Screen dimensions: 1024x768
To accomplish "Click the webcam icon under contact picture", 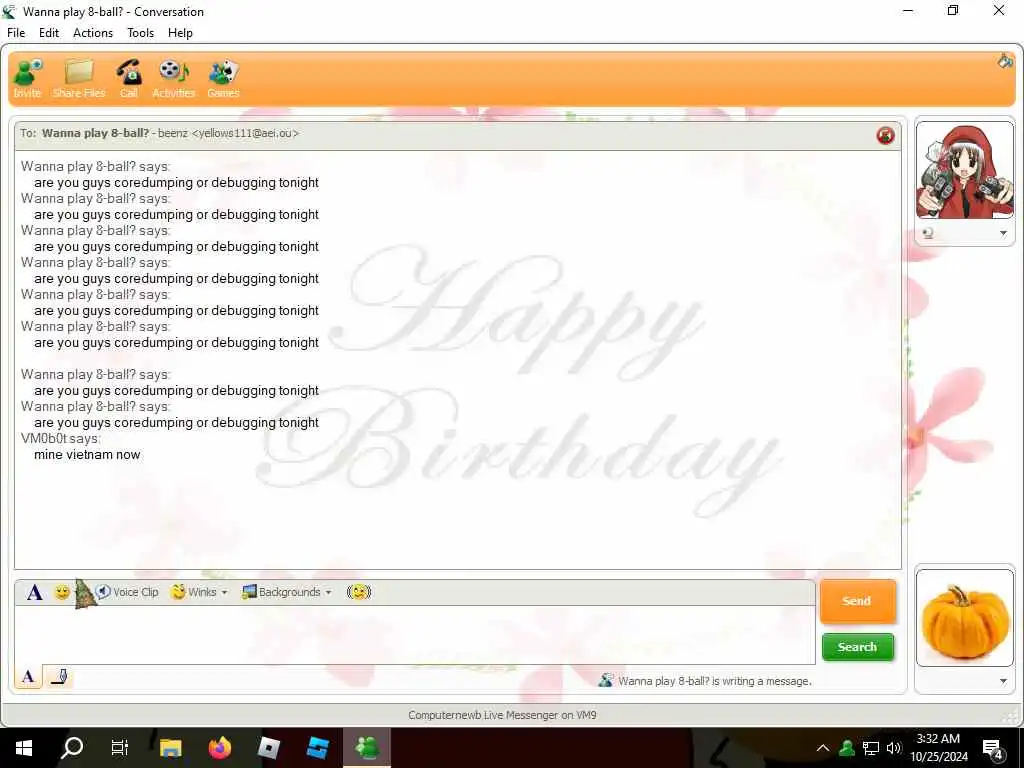I will (927, 233).
